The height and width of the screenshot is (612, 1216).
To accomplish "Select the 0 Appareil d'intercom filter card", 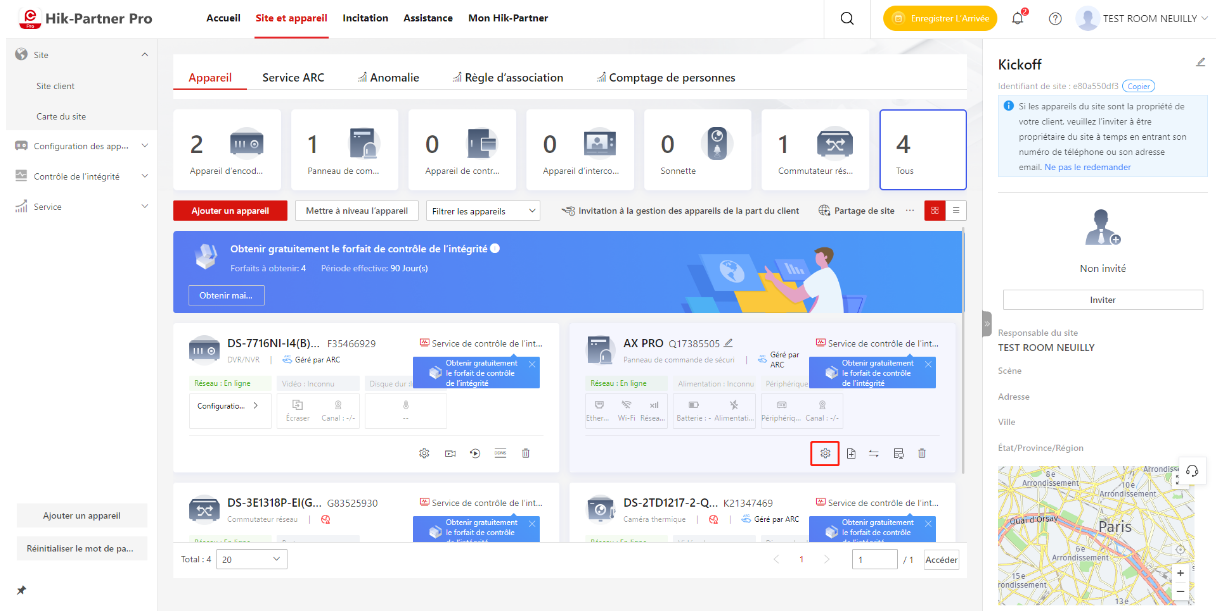I will (579, 149).
